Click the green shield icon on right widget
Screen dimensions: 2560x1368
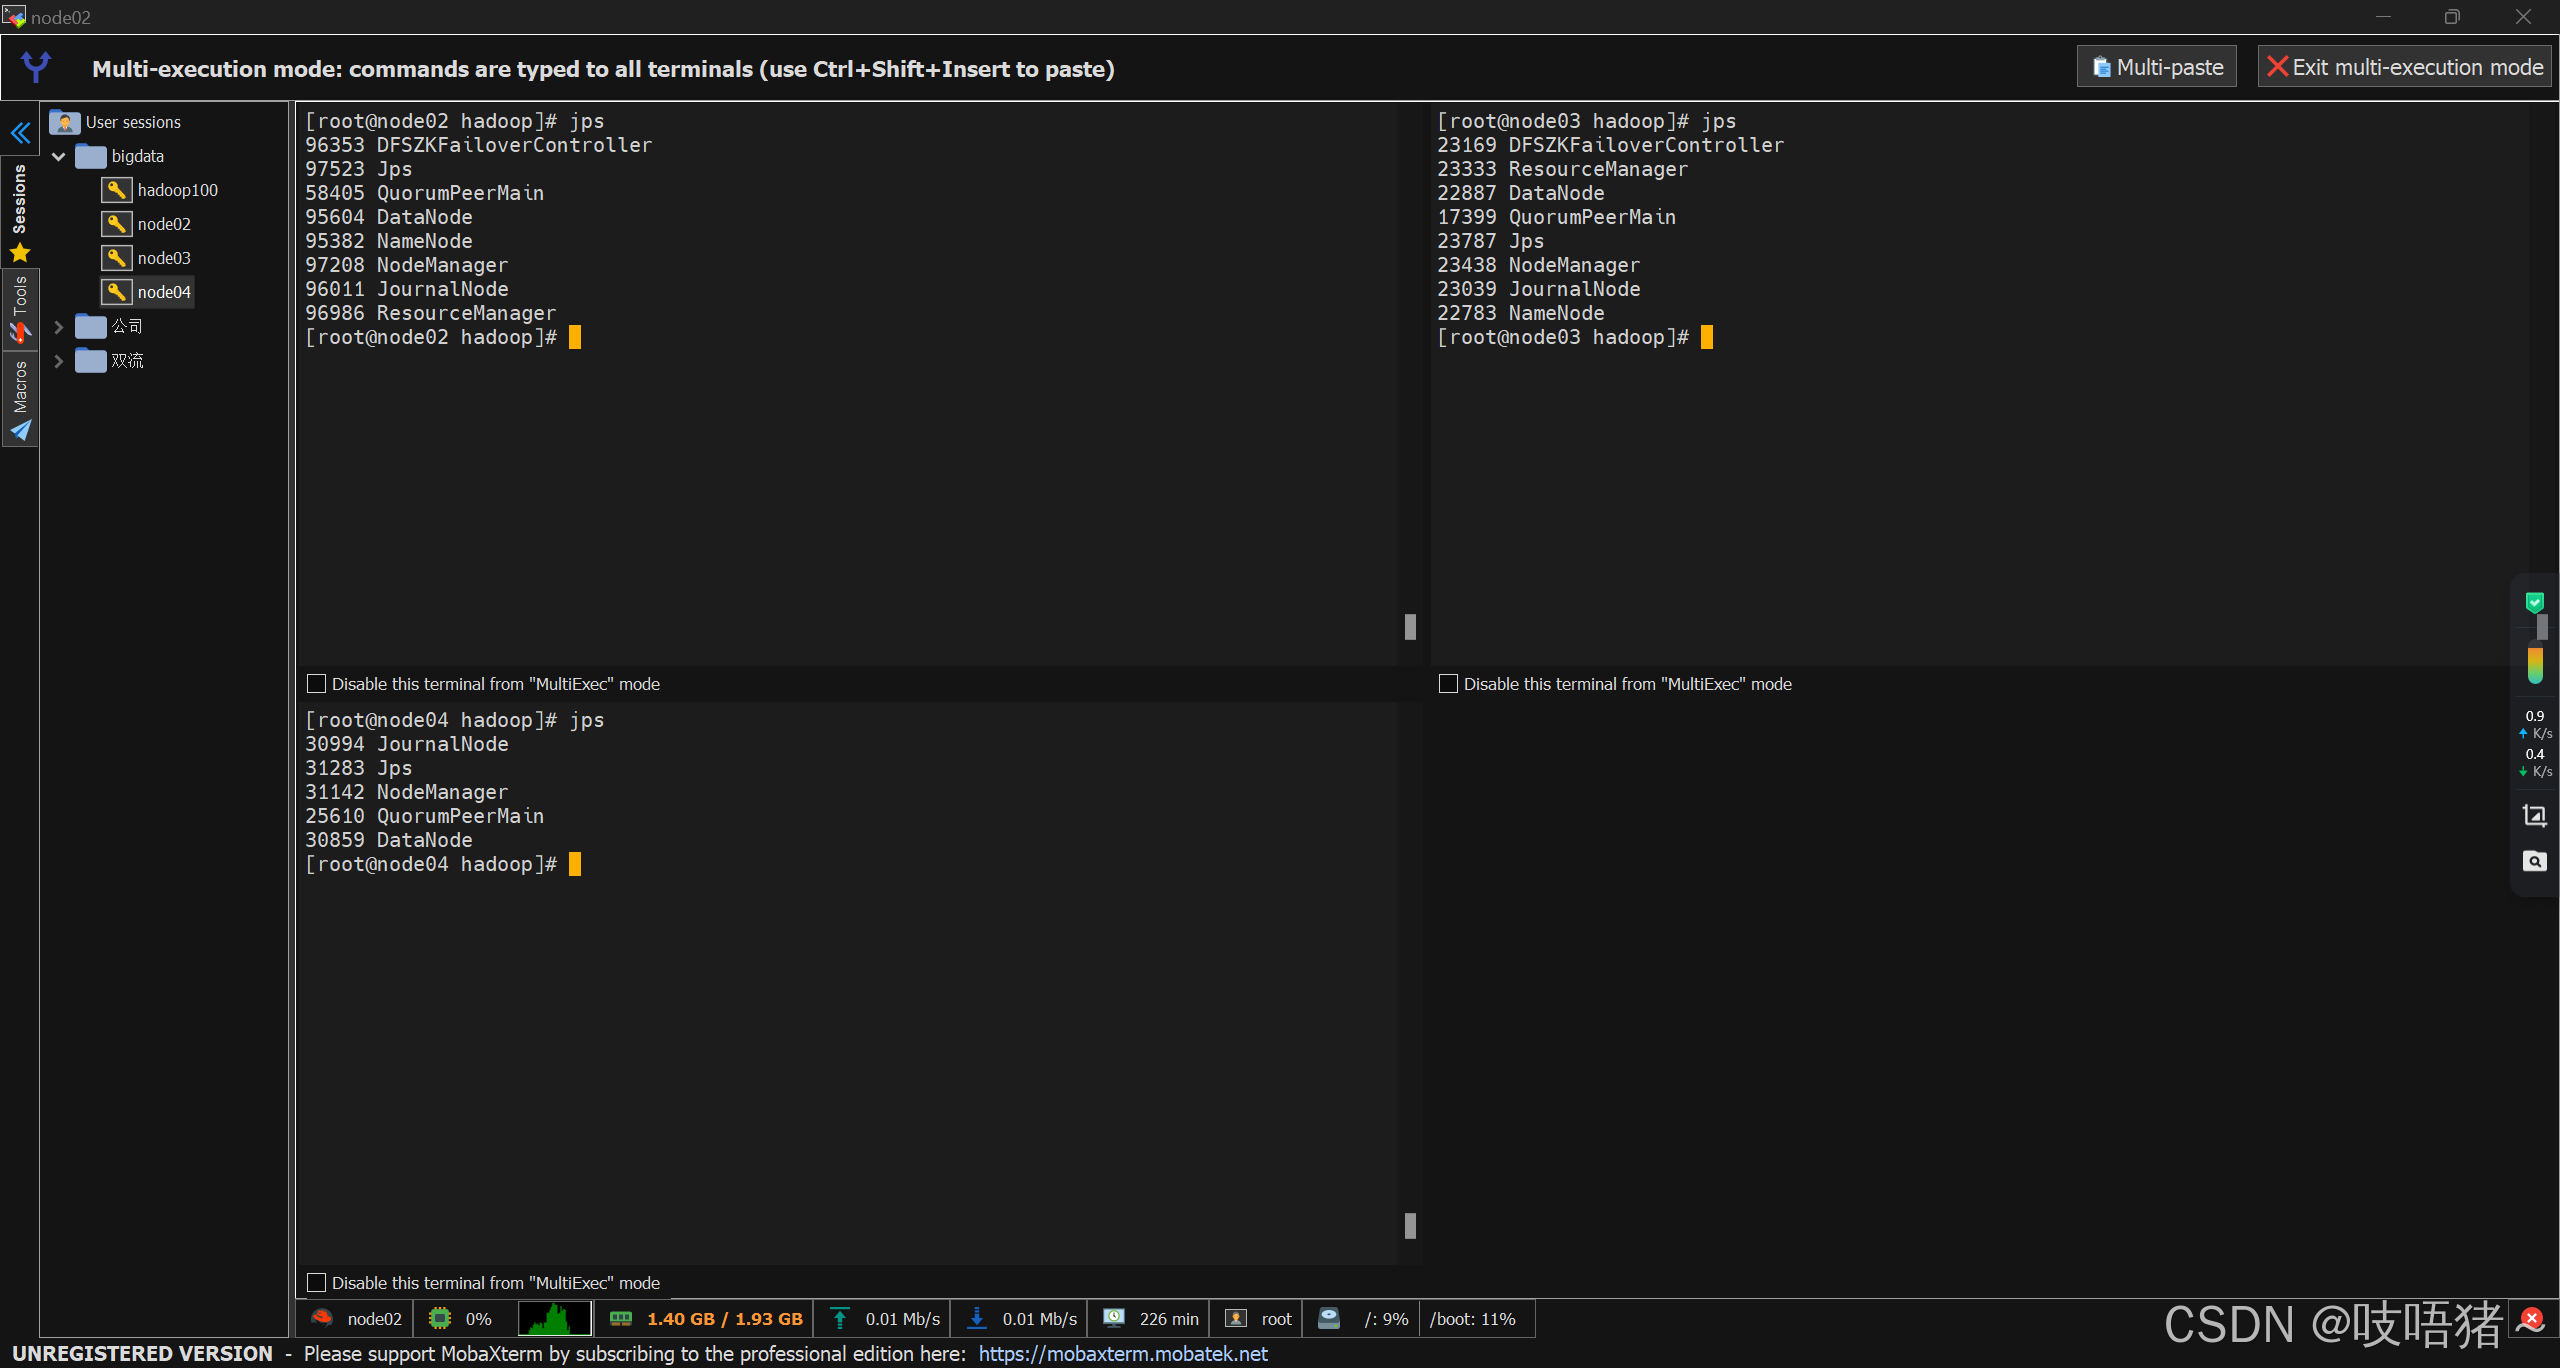(x=2534, y=602)
